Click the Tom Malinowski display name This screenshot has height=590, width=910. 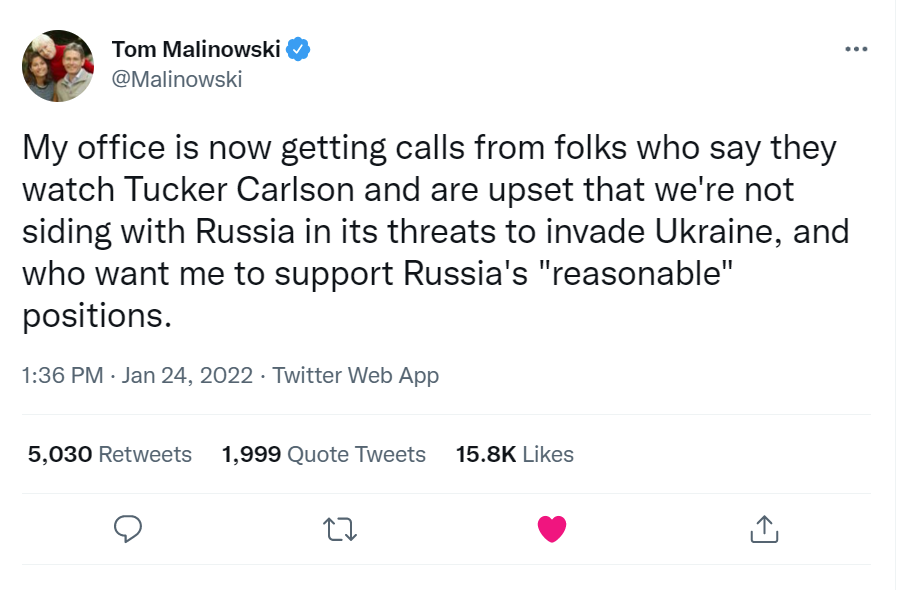(196, 49)
